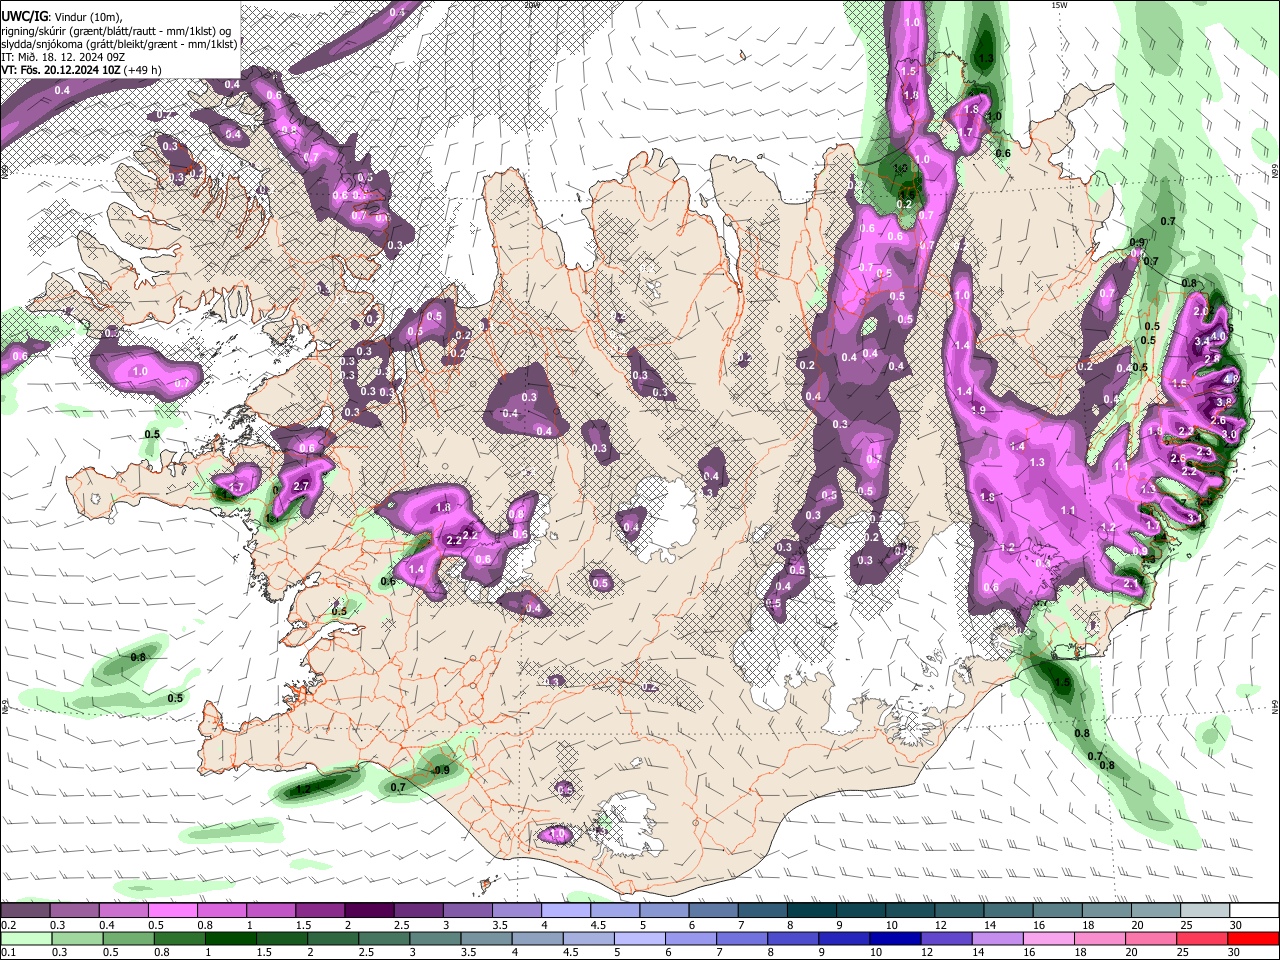Pick lower legend swatch between 0.1 and 0.3
The image size is (1280, 960).
[x=26, y=938]
